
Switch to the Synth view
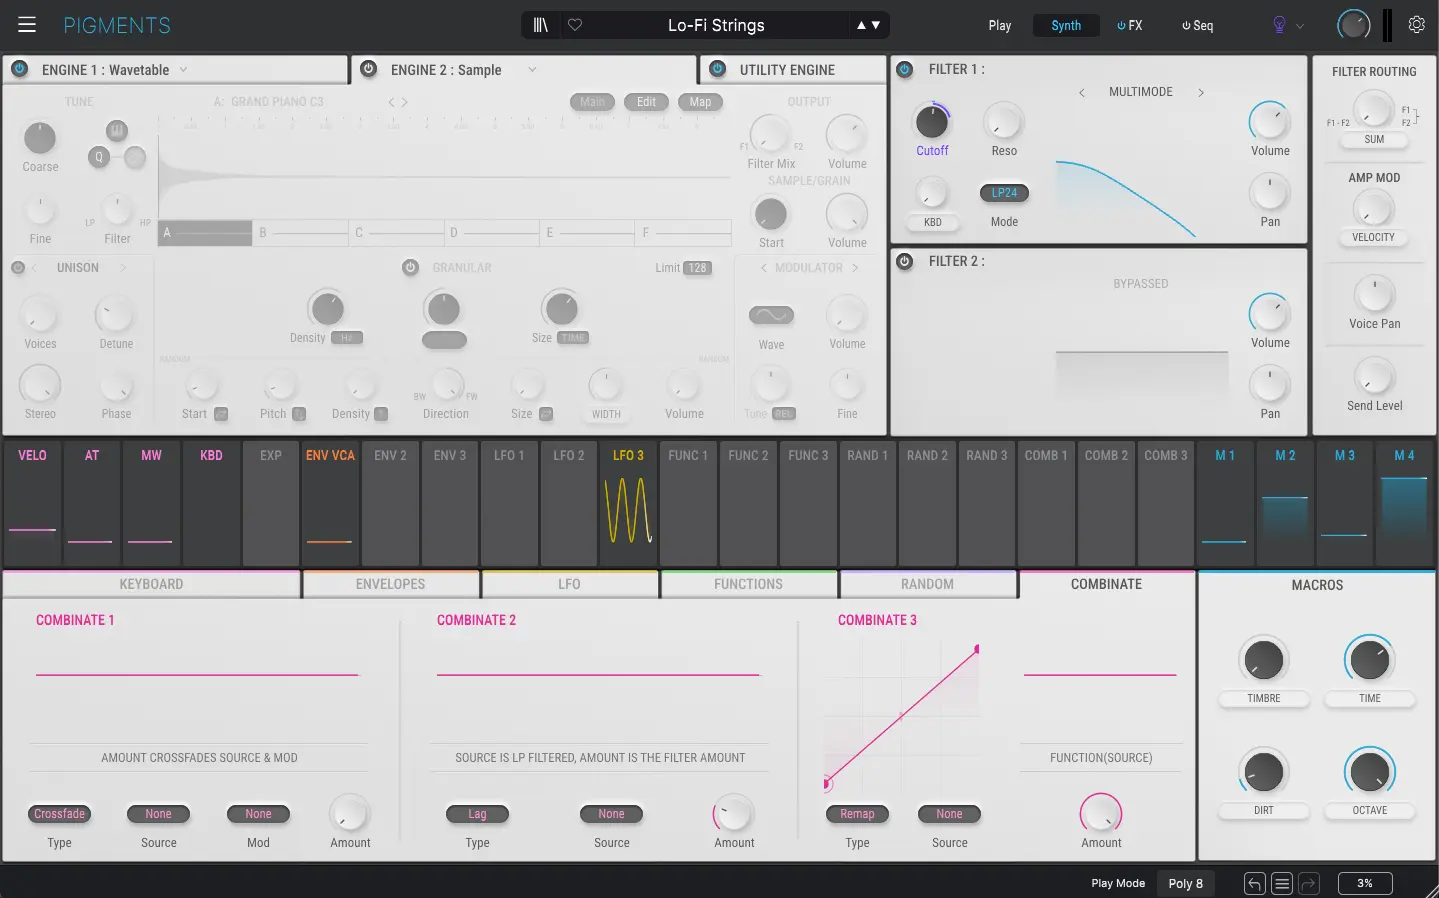[1066, 26]
